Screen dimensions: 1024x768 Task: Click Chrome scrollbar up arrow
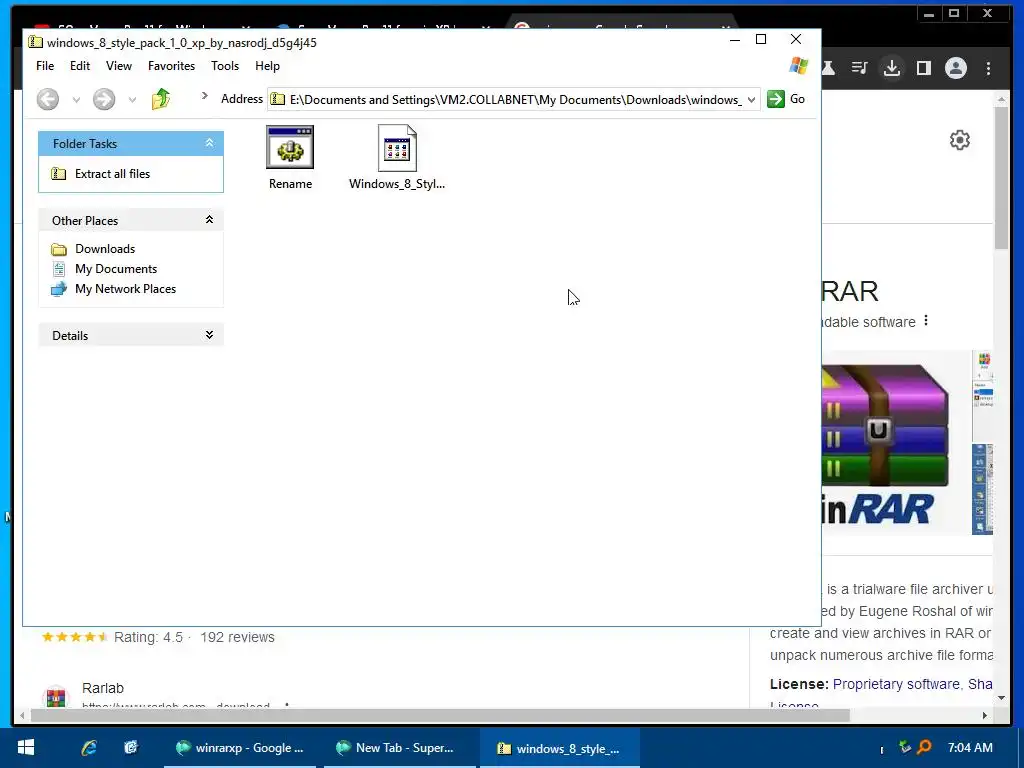coord(1002,99)
